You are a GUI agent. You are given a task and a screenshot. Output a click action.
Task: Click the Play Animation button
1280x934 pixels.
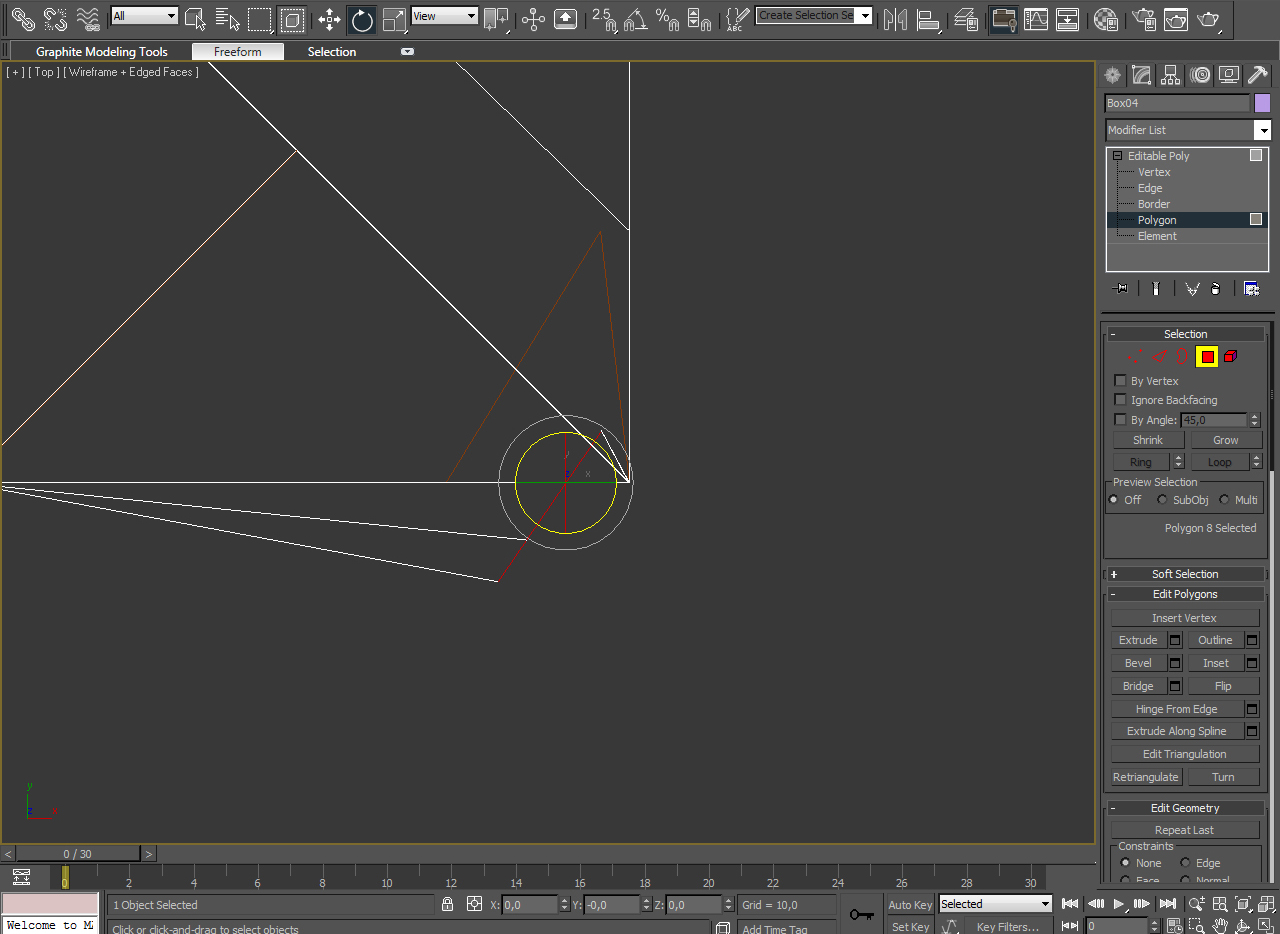pyautogui.click(x=1119, y=904)
